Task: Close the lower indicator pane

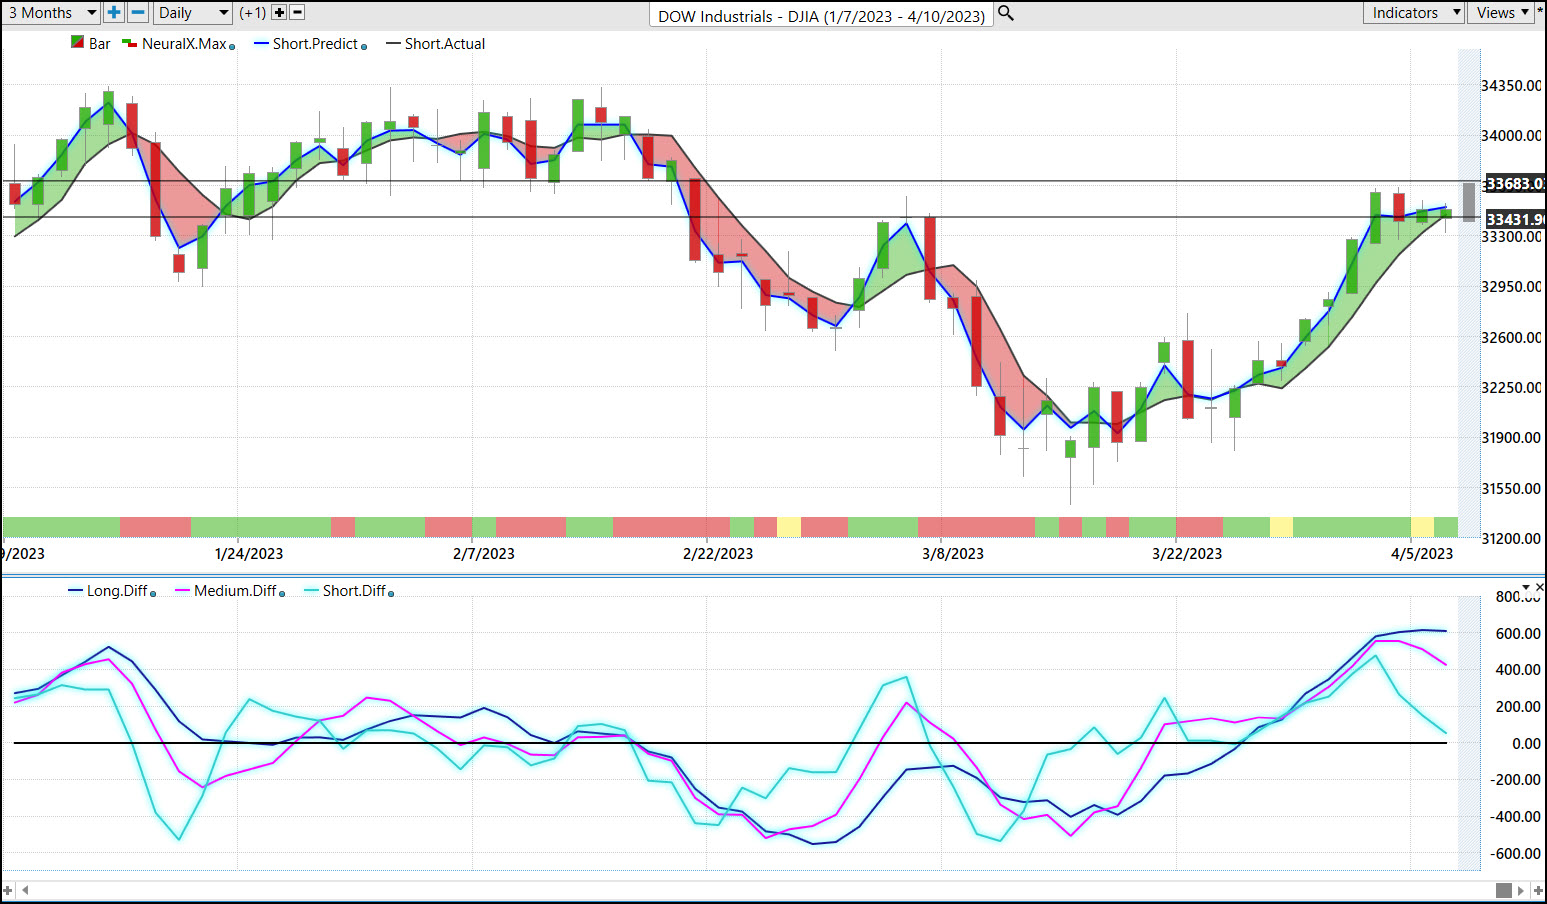Action: (1539, 587)
